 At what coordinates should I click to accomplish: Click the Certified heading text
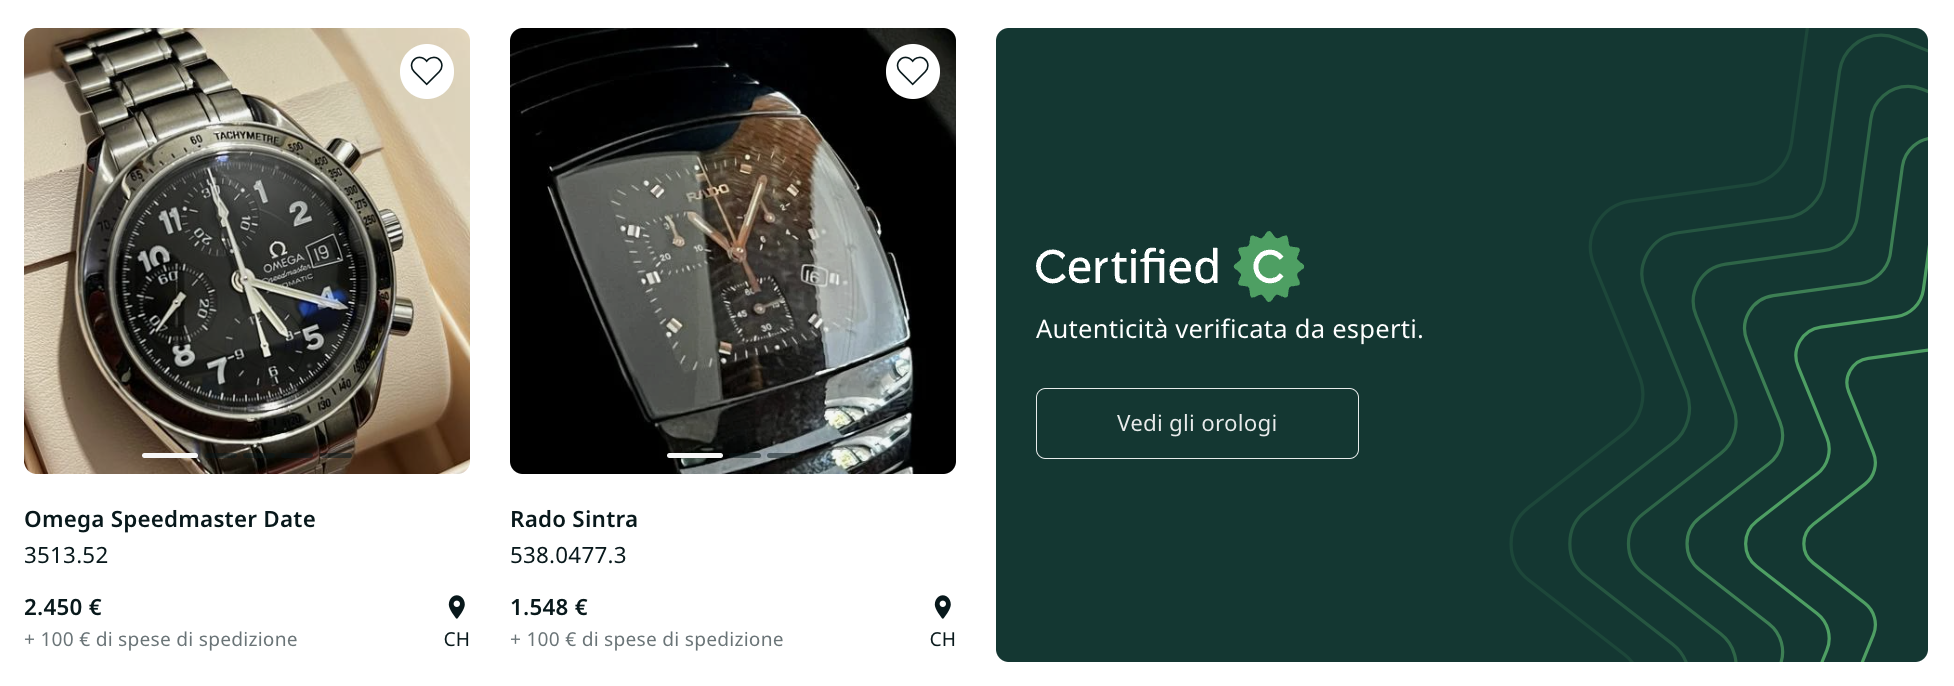(1127, 267)
